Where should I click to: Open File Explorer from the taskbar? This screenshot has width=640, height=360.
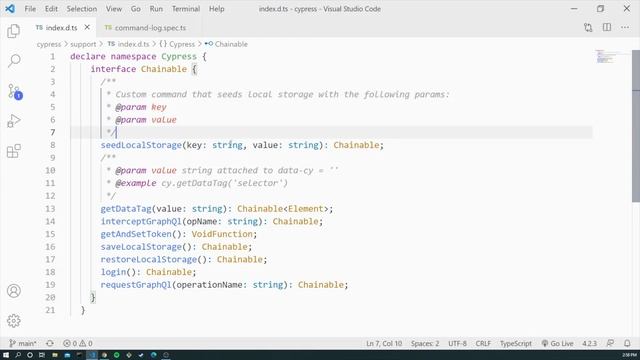tap(55, 355)
